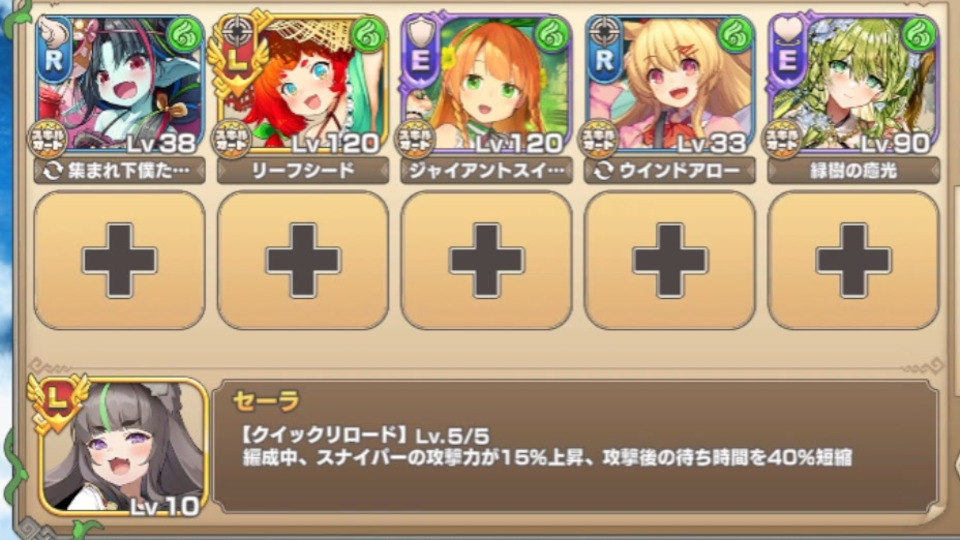This screenshot has height=540, width=960.
Task: Add a card to the first empty slot
Action: [119, 260]
